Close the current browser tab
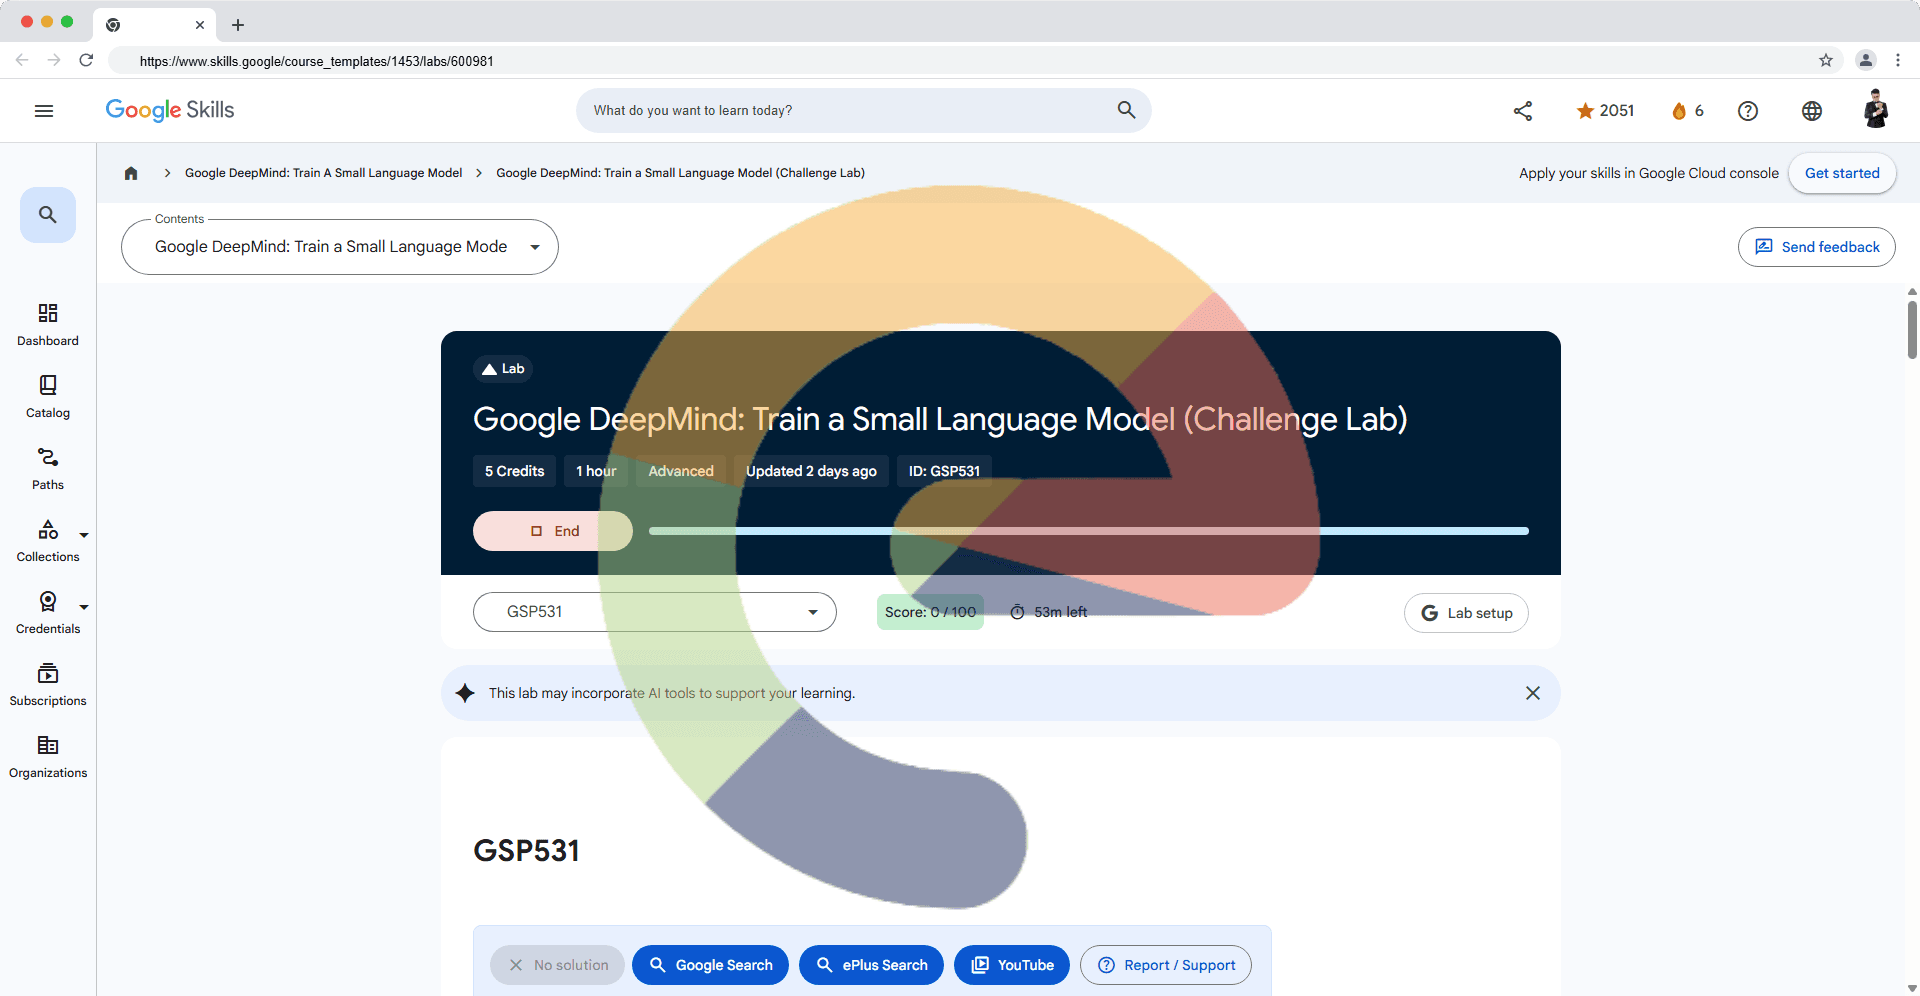Screen dimensions: 1920x996 (x=200, y=25)
